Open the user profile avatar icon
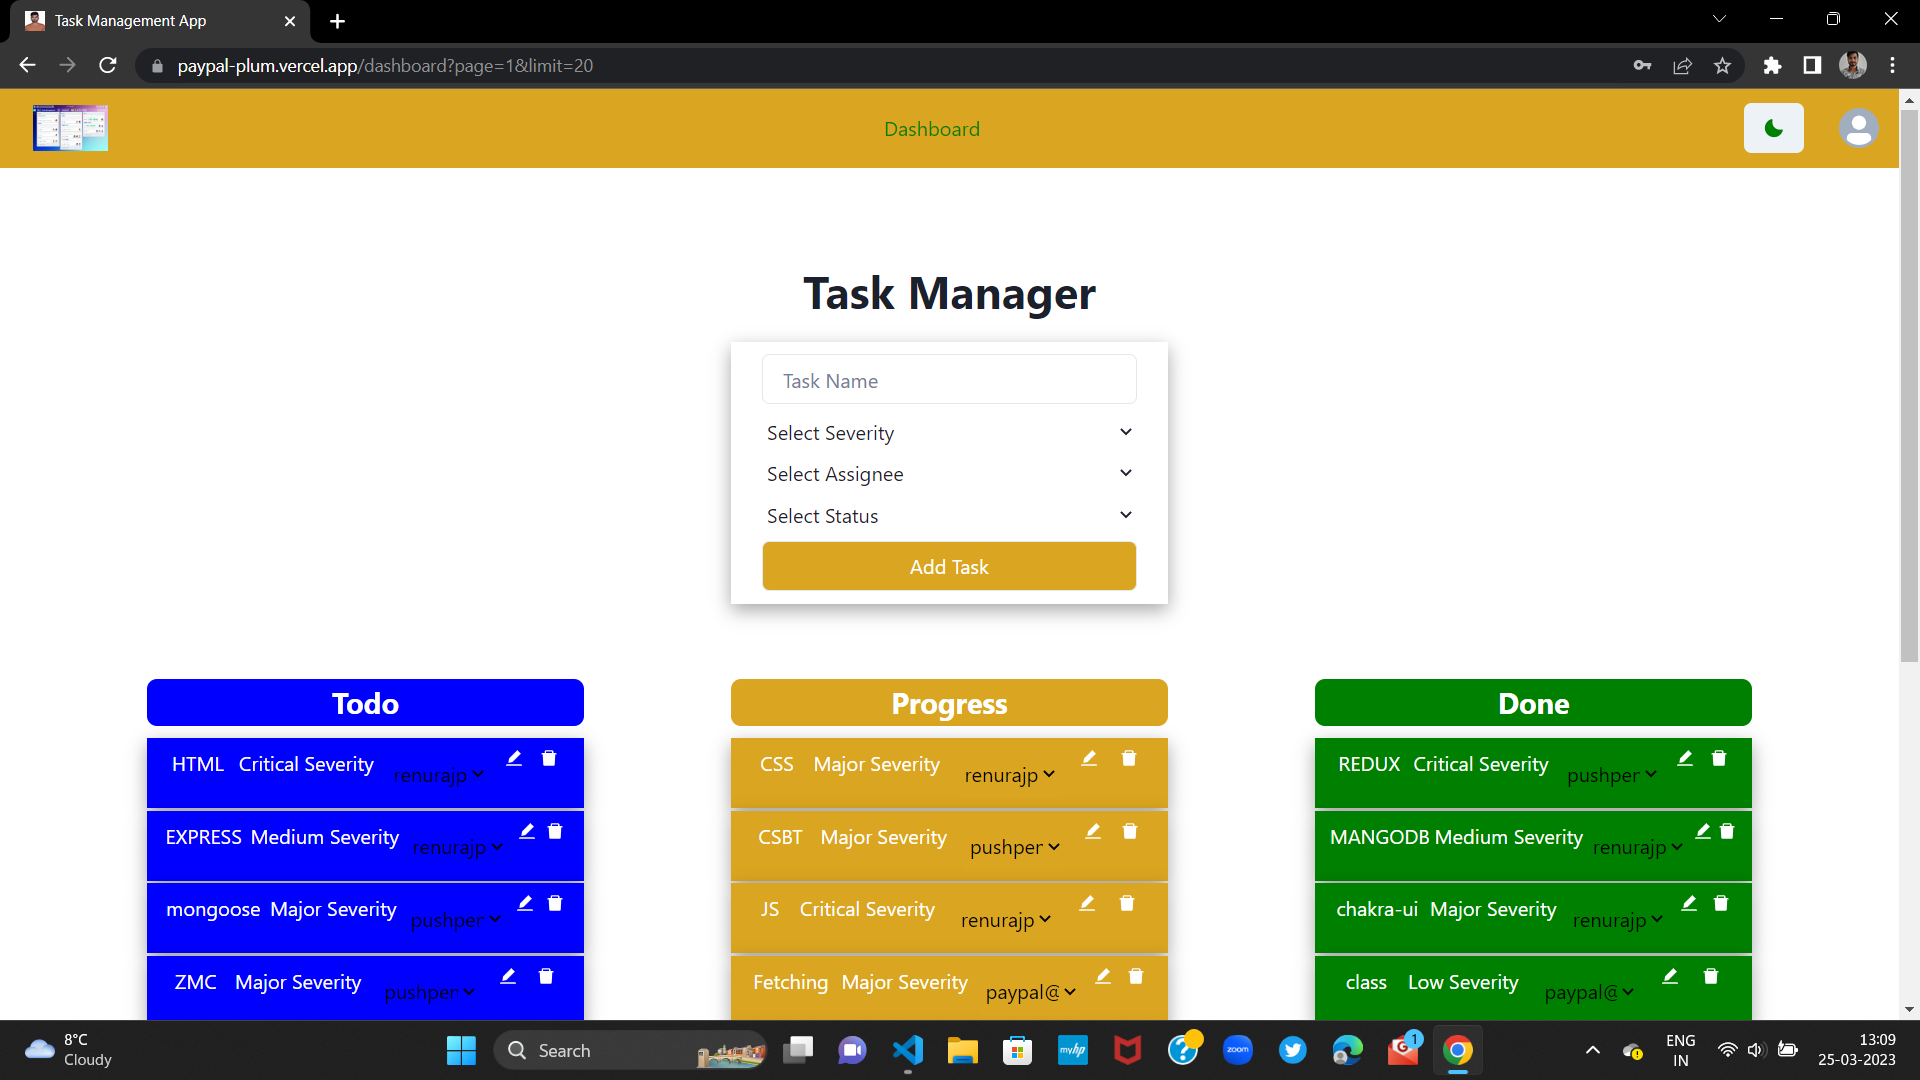Viewport: 1920px width, 1080px height. (x=1858, y=128)
